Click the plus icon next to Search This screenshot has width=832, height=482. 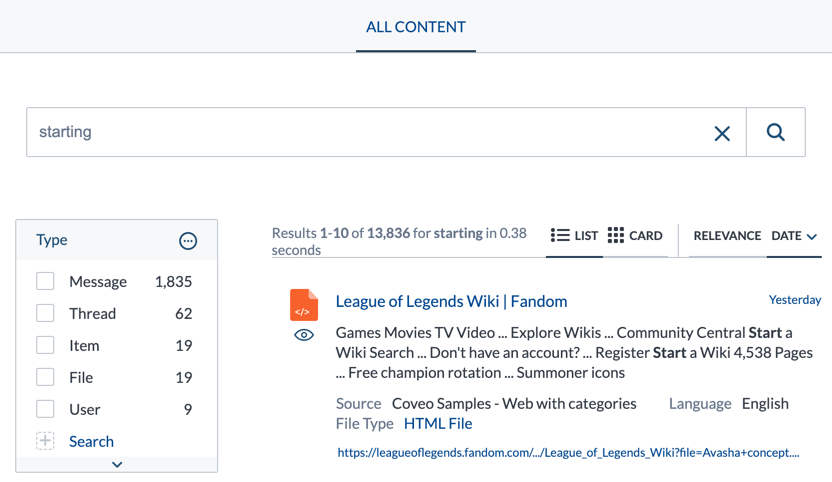[x=45, y=441]
